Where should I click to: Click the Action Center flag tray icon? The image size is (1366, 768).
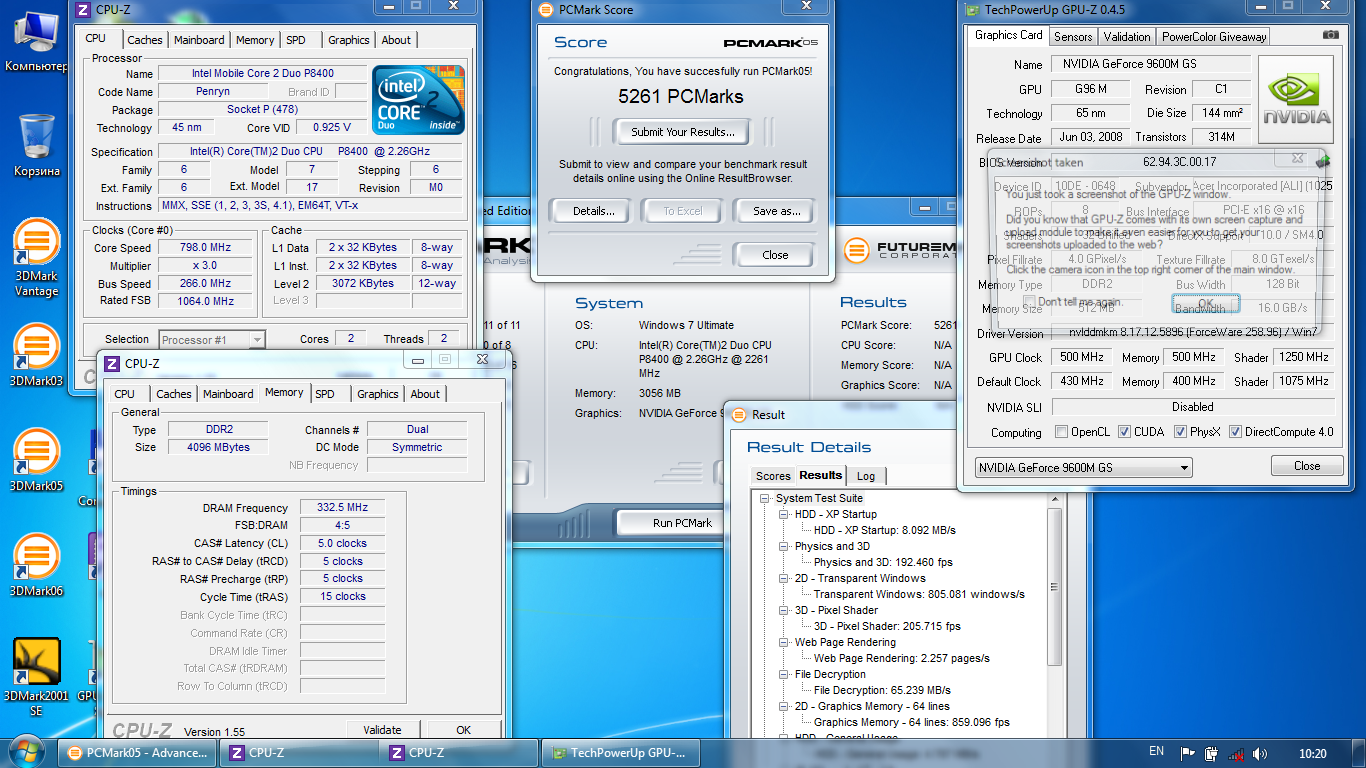(x=1188, y=753)
